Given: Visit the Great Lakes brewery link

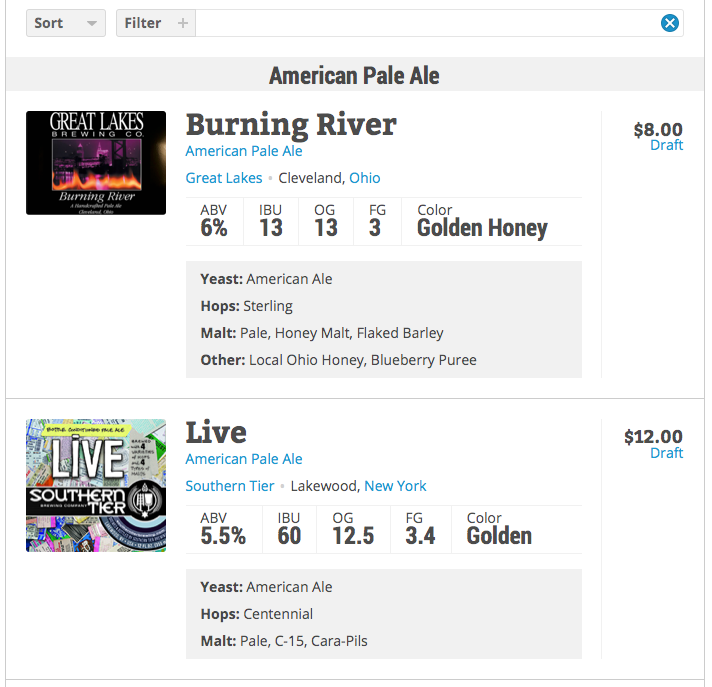Looking at the screenshot, I should [224, 178].
